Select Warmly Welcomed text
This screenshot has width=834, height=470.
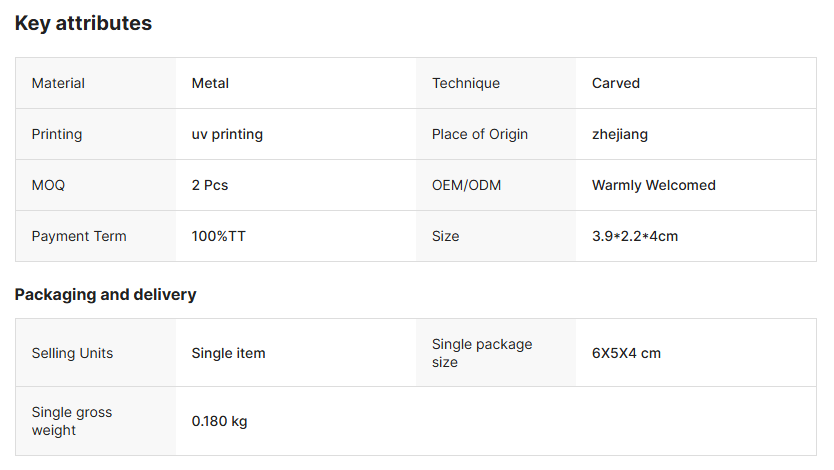point(653,185)
